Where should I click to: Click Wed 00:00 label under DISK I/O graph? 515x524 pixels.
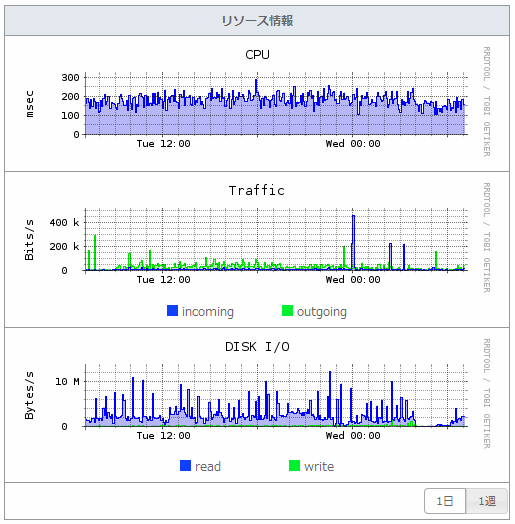tap(353, 435)
